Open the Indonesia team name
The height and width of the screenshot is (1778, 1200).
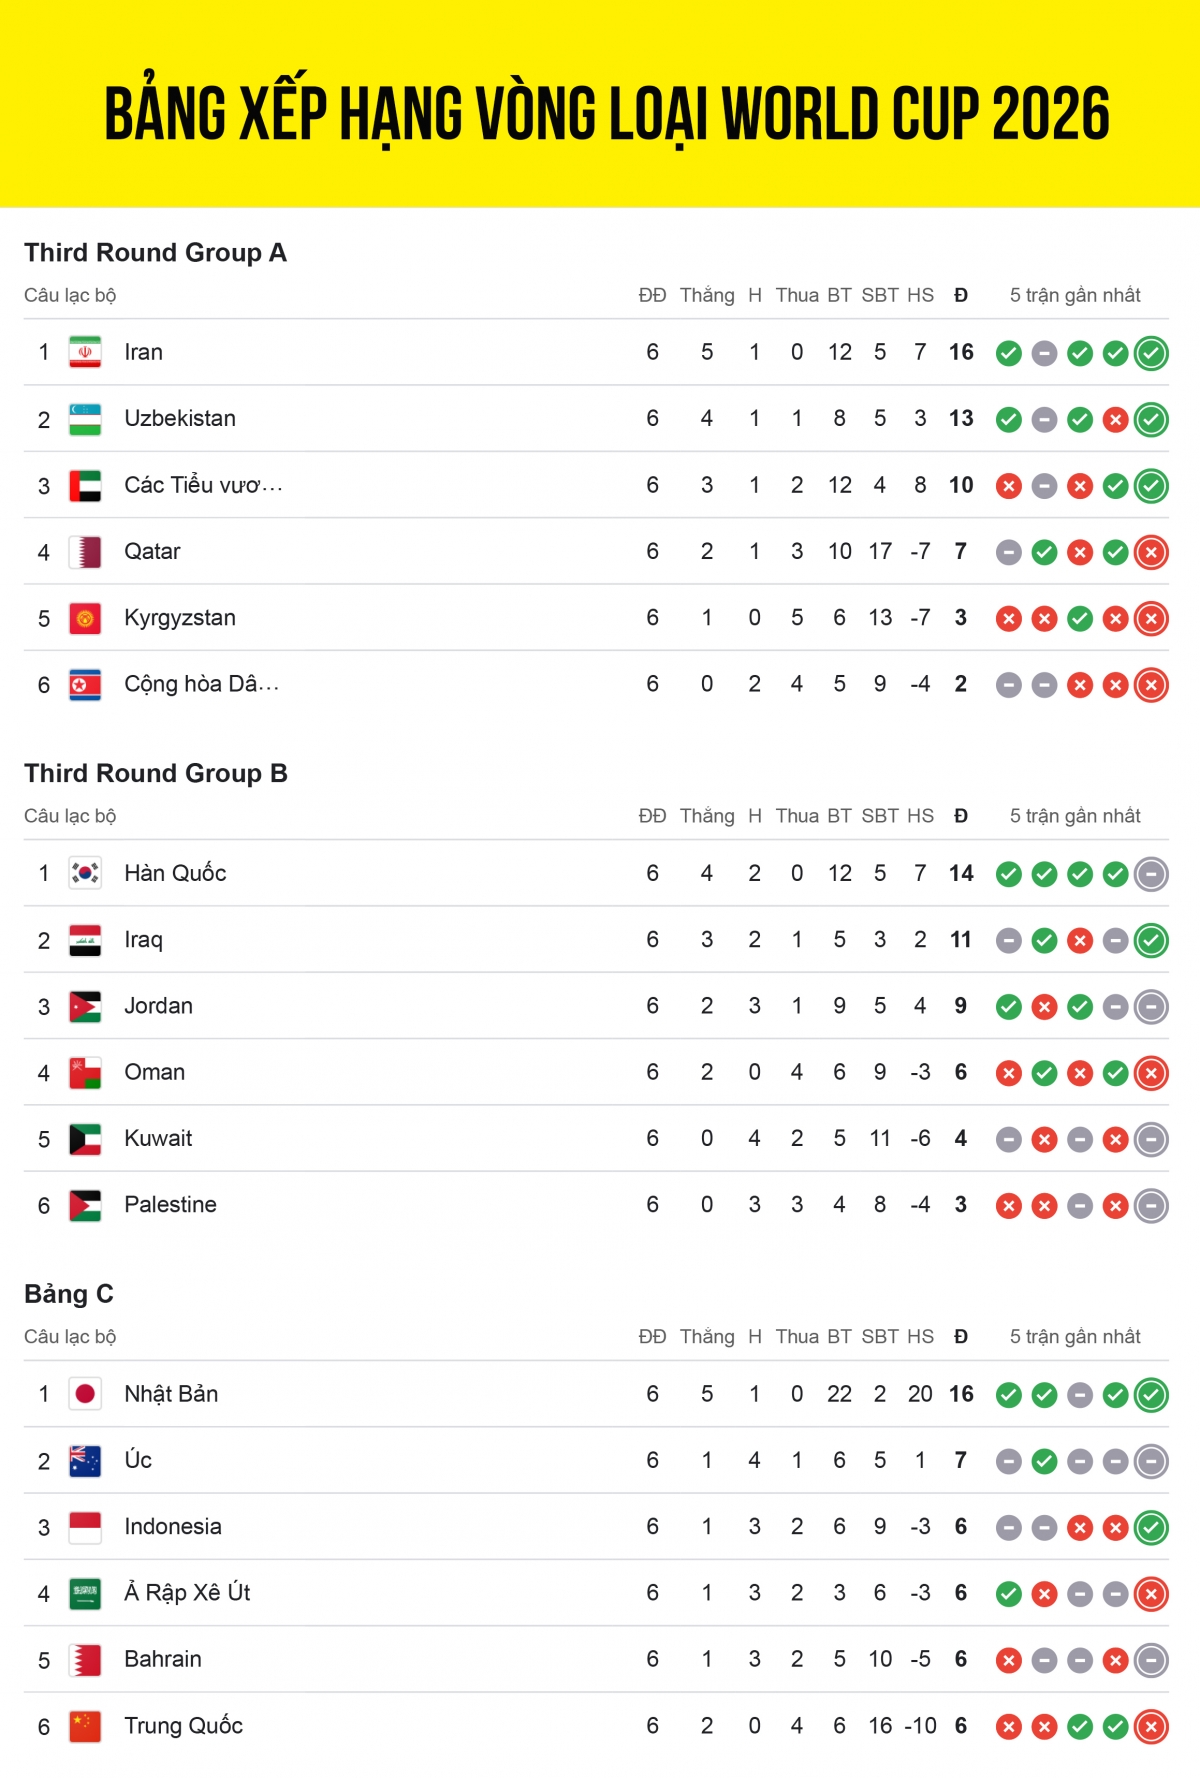[x=173, y=1527]
